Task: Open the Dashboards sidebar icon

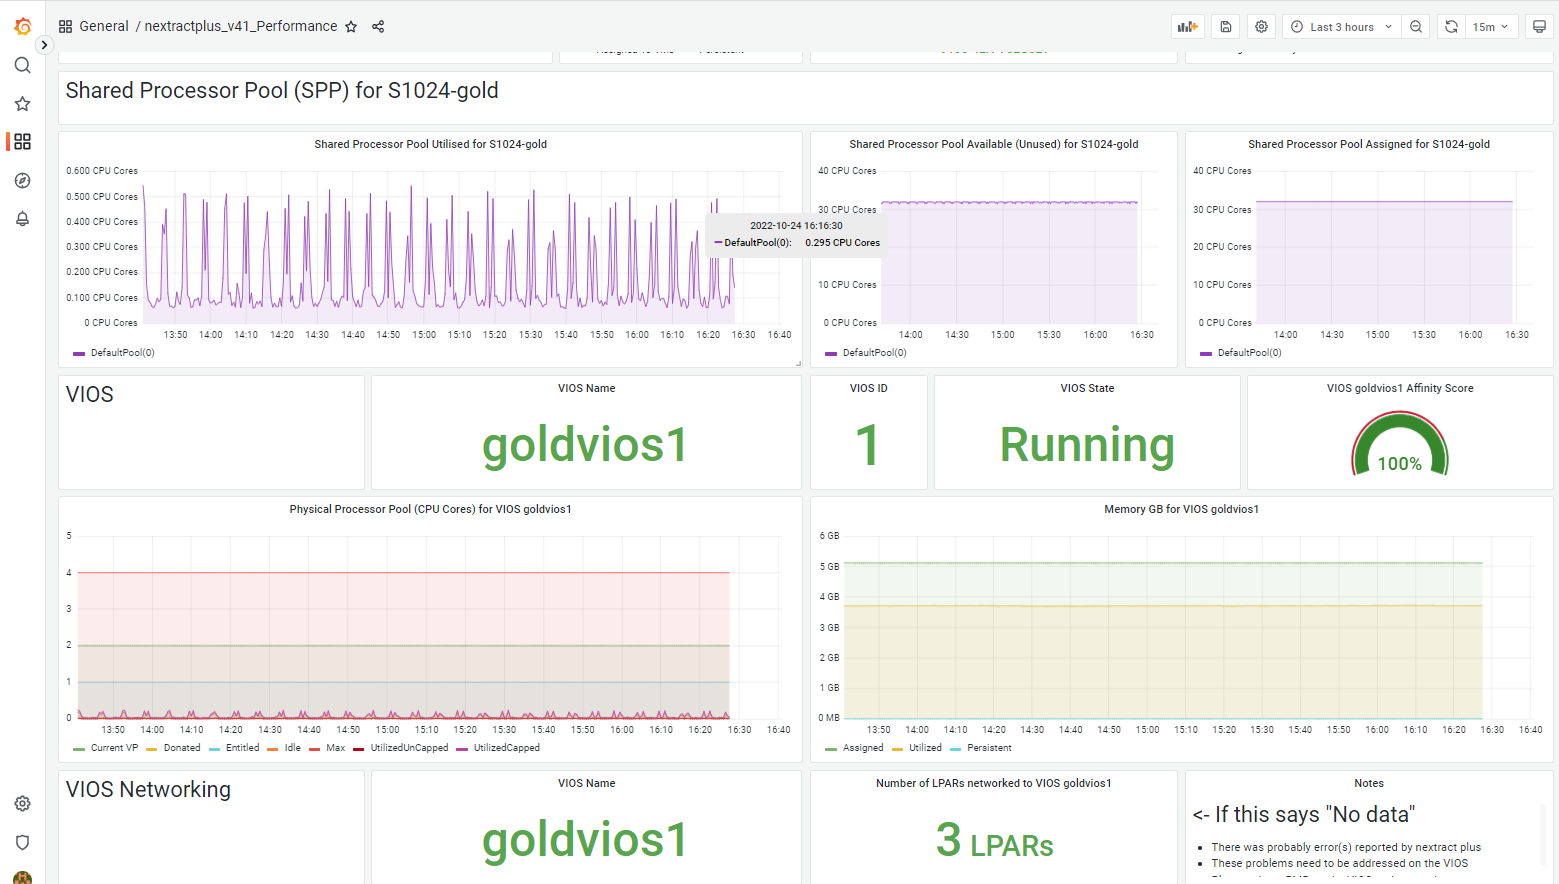Action: point(22,142)
